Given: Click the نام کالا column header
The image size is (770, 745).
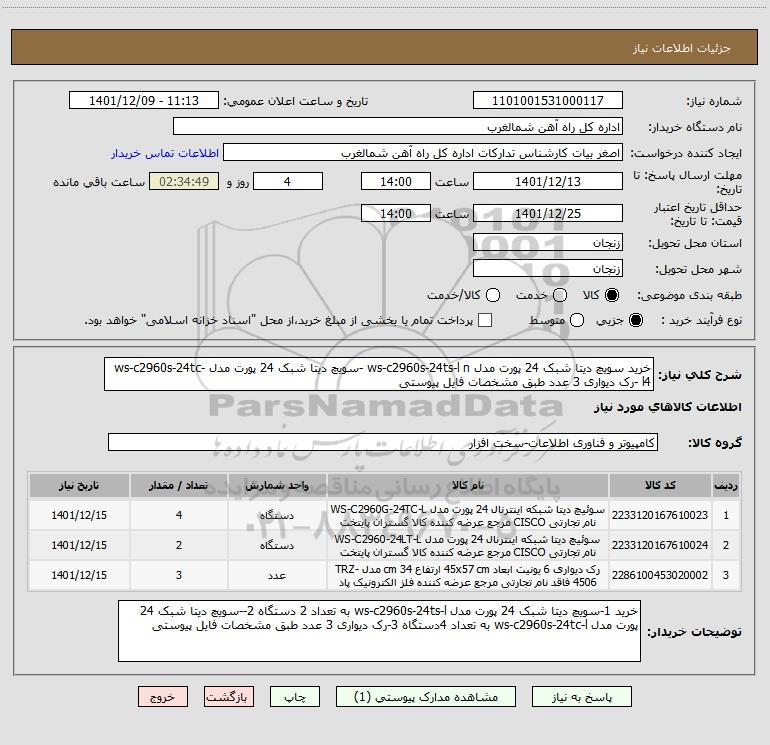Looking at the screenshot, I should (x=468, y=485).
